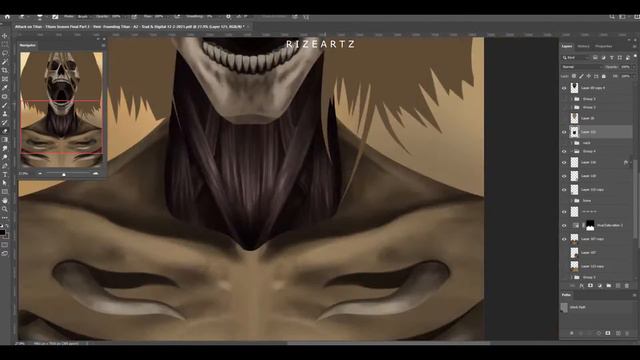
Task: Switch to the Properties tab
Action: [603, 46]
